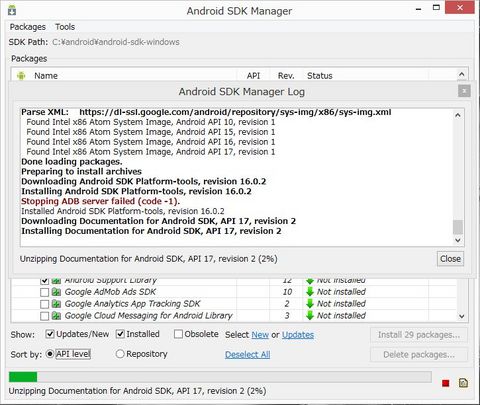This screenshot has width=480, height=405.
Task: Open the Tools menu
Action: (x=65, y=27)
